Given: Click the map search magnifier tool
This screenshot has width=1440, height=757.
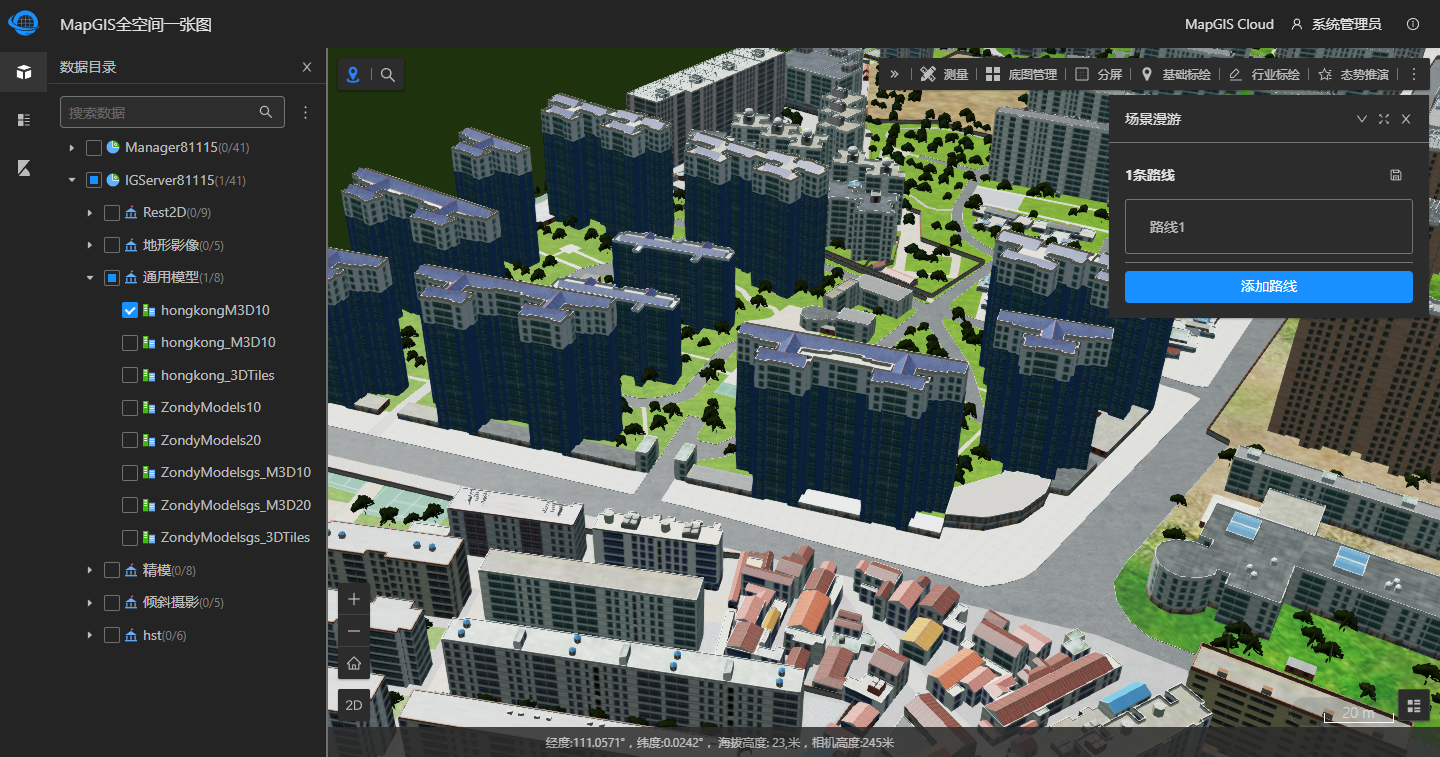Looking at the screenshot, I should 388,74.
